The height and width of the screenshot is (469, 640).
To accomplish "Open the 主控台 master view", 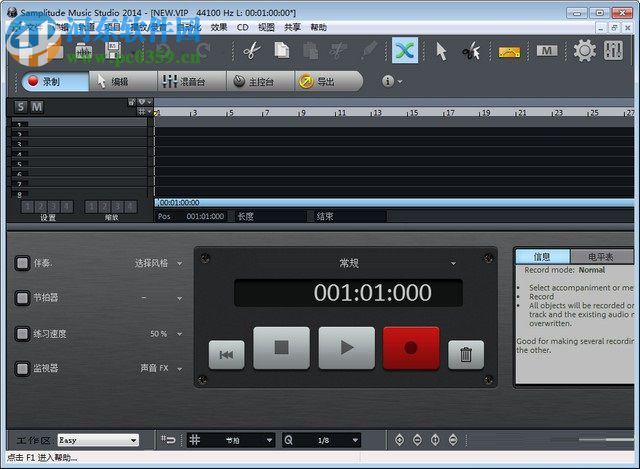I will click(x=260, y=81).
